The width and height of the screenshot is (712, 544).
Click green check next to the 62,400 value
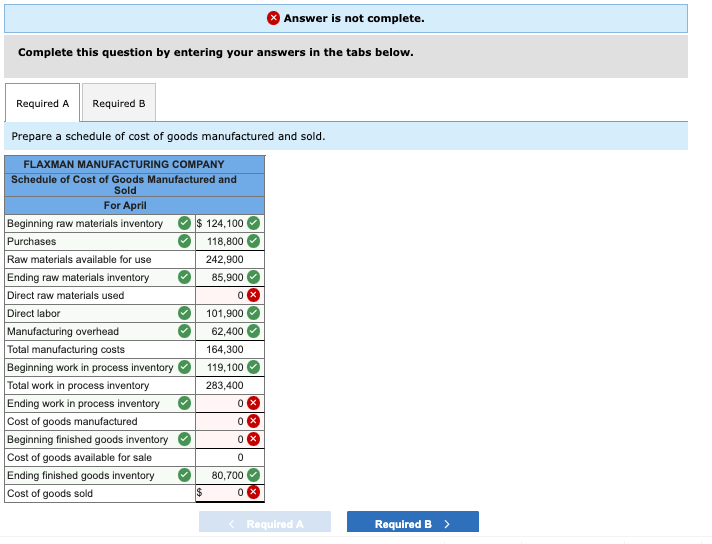click(253, 331)
